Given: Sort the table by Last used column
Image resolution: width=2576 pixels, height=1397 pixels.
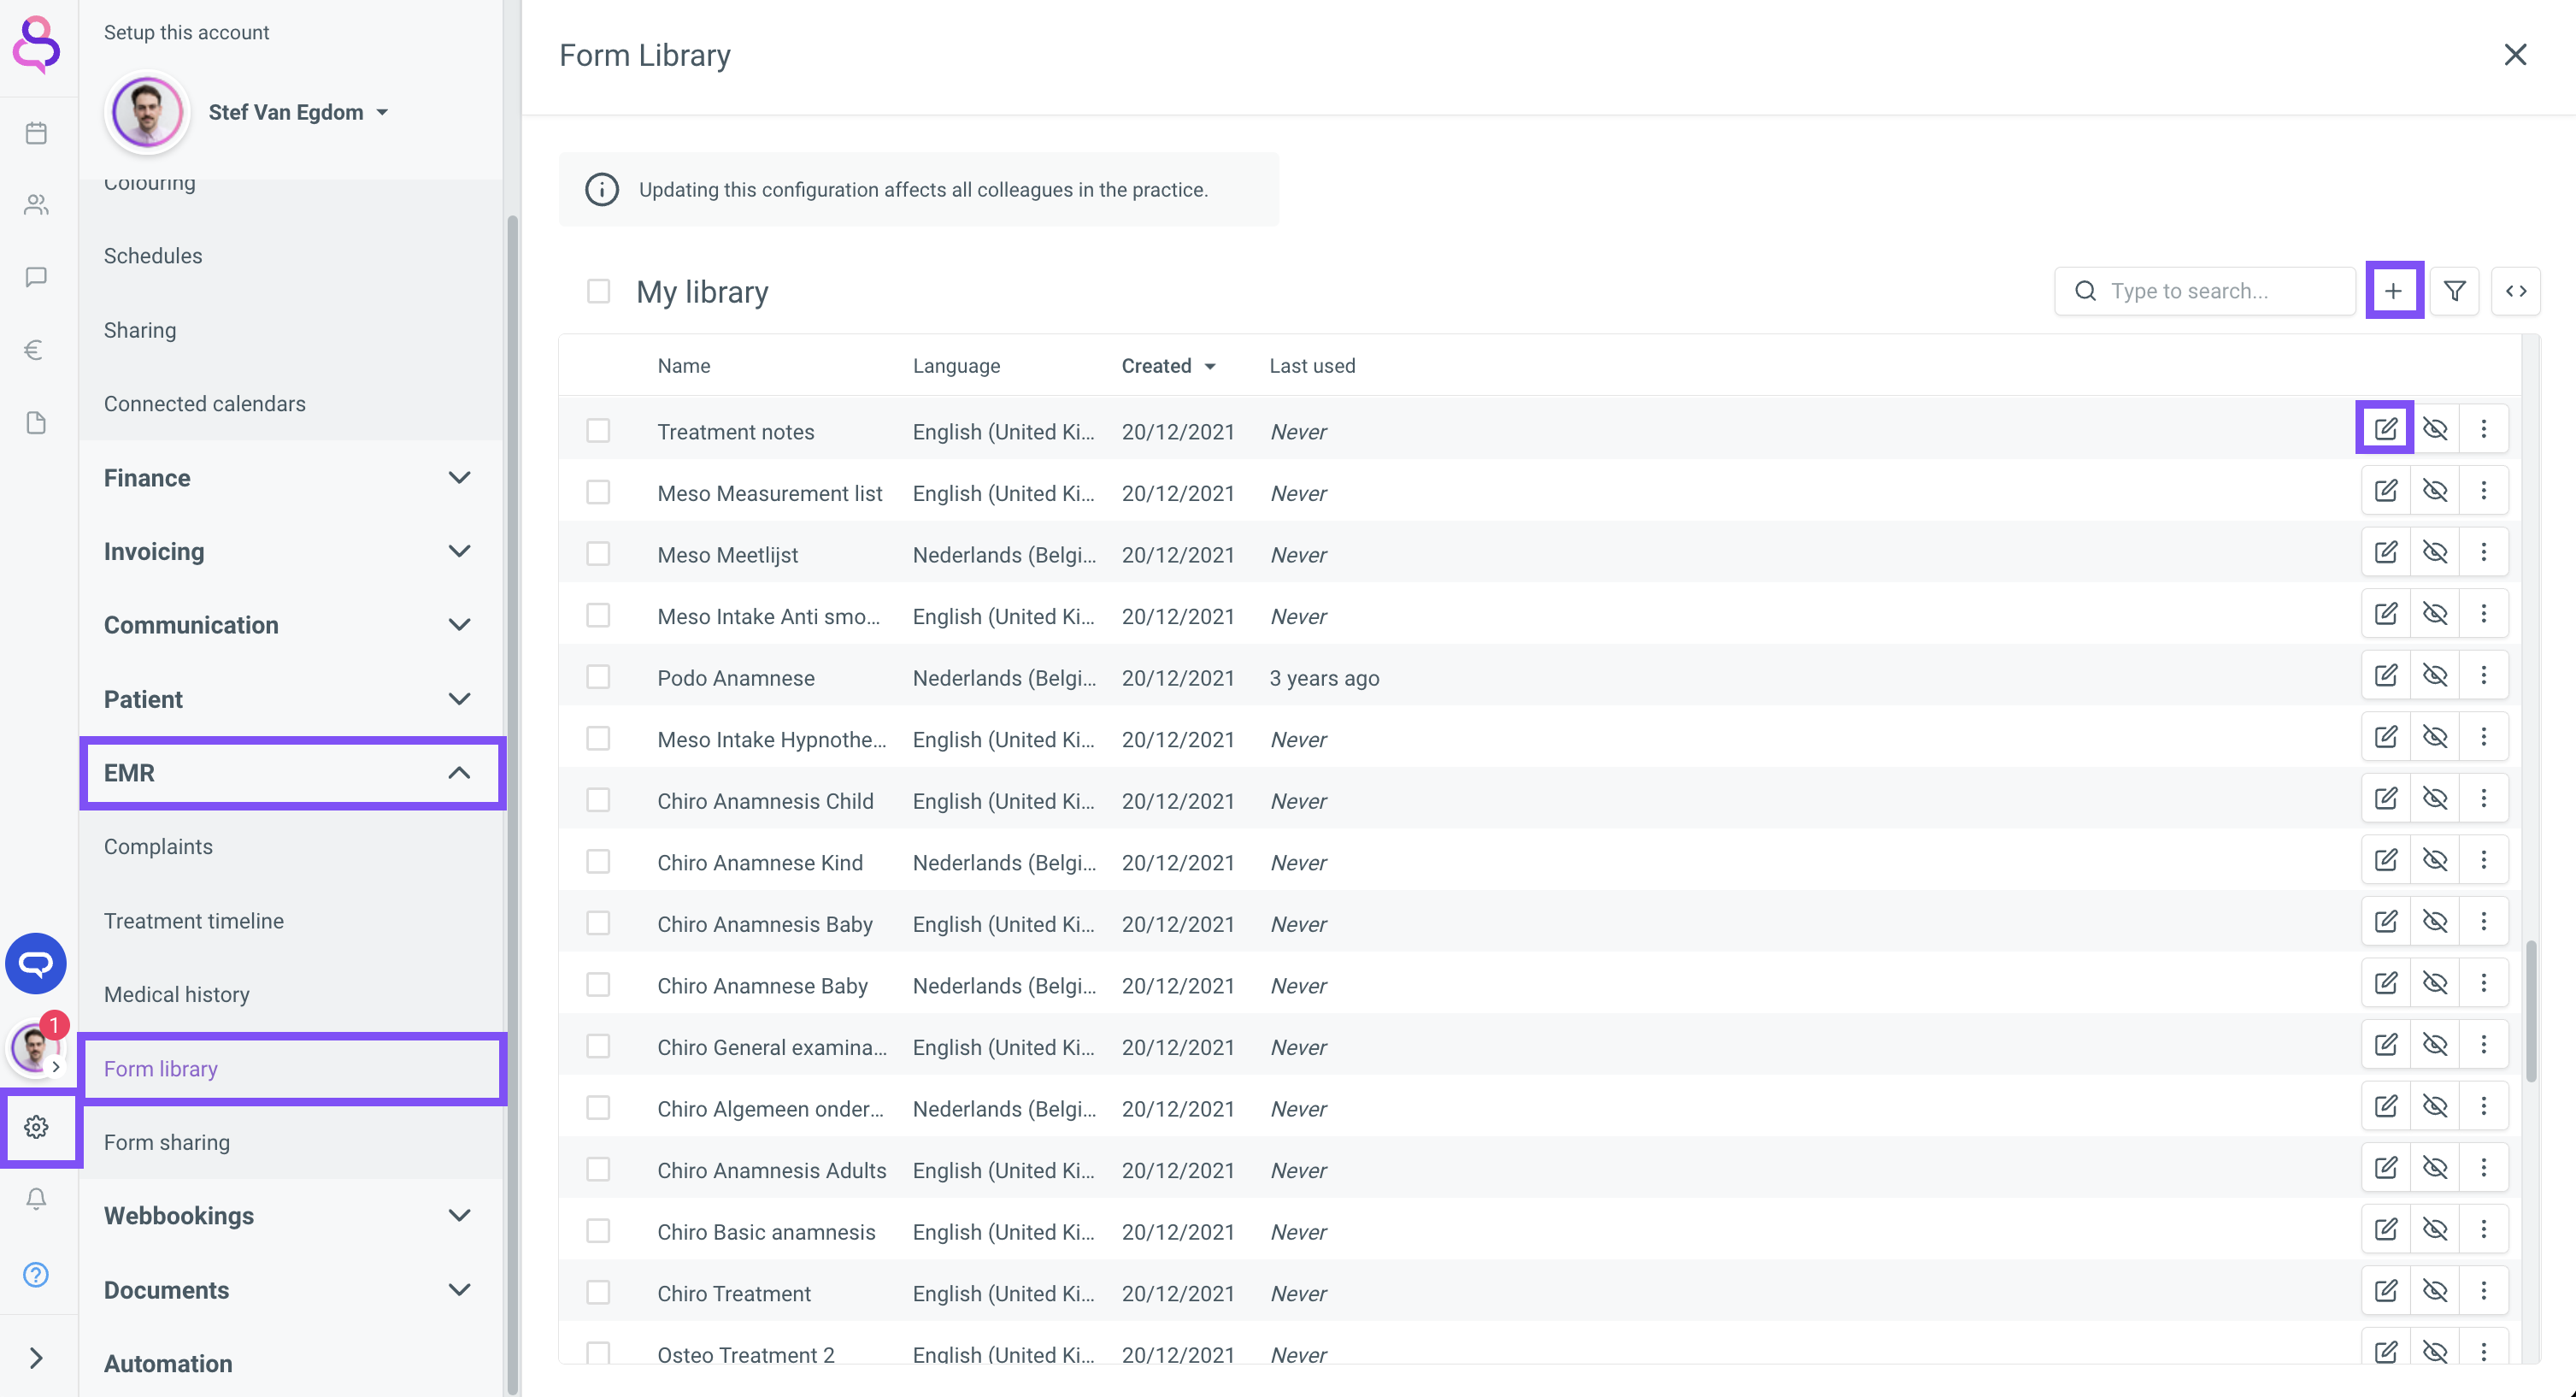Looking at the screenshot, I should pos(1312,366).
